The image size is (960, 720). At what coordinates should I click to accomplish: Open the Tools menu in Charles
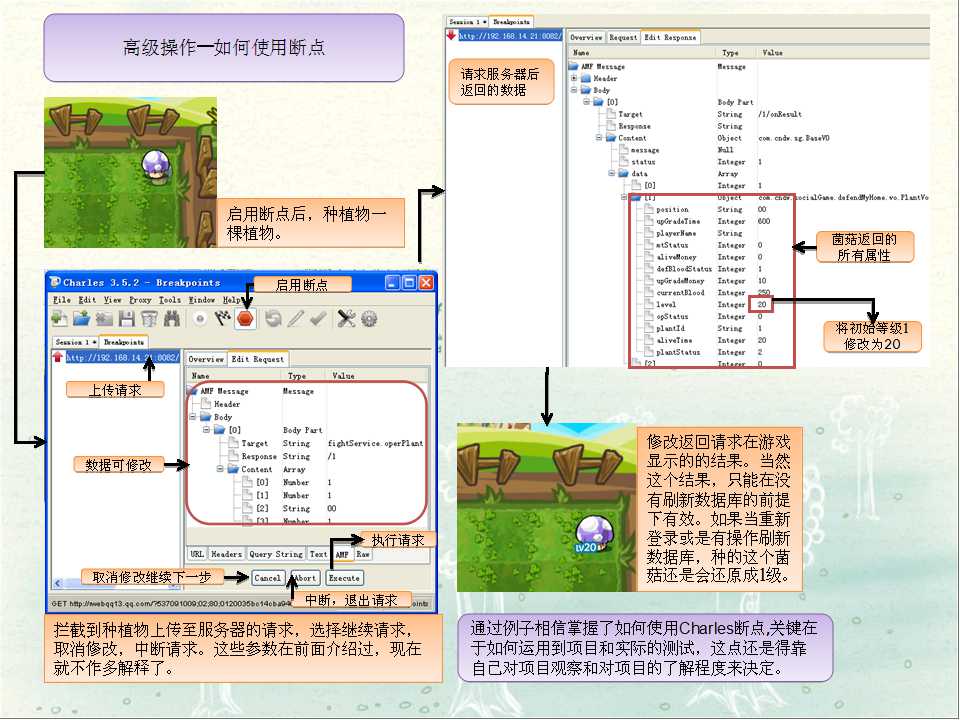[x=170, y=300]
